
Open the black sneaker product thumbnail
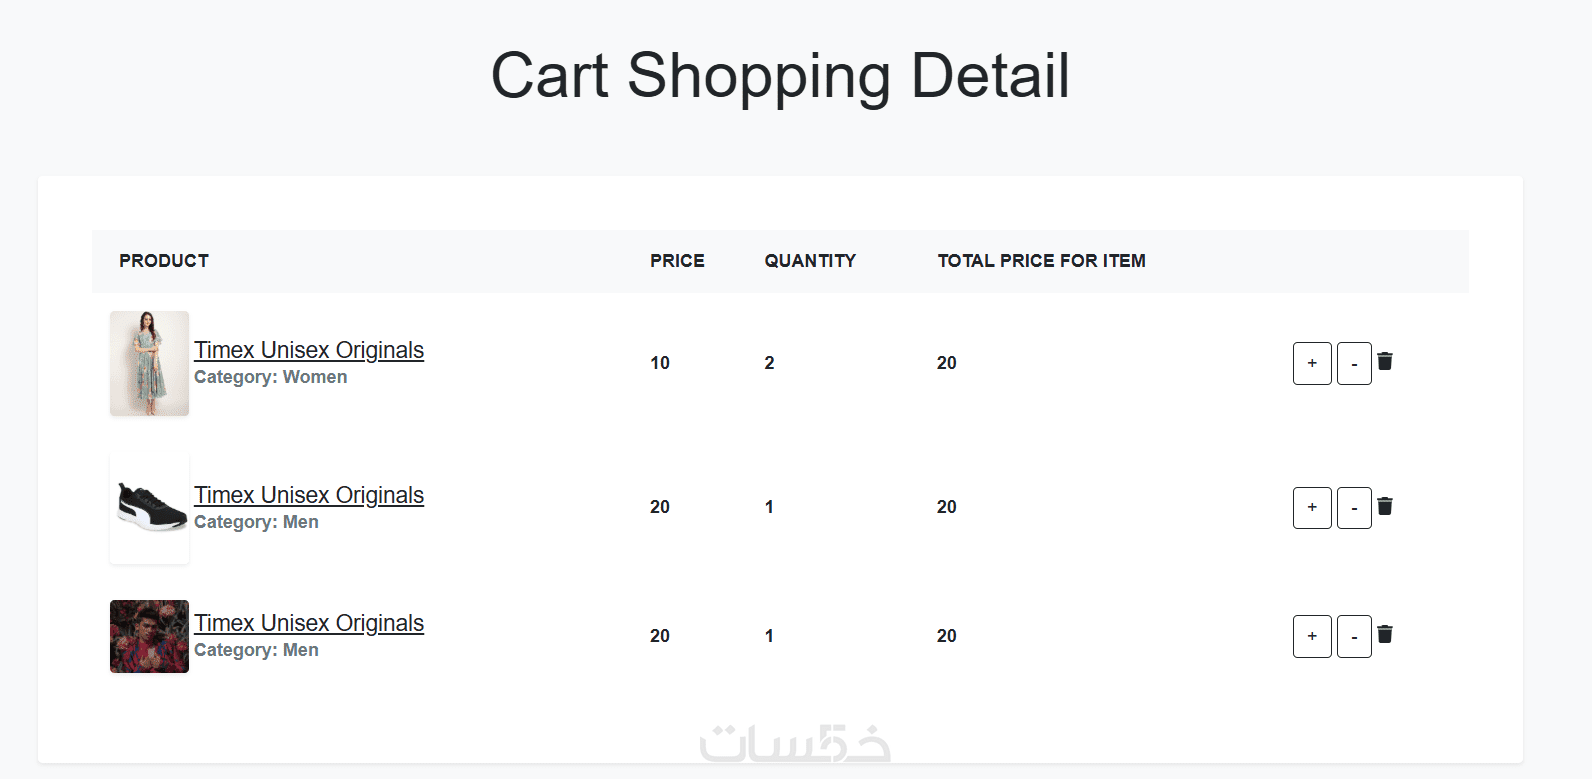coord(149,508)
